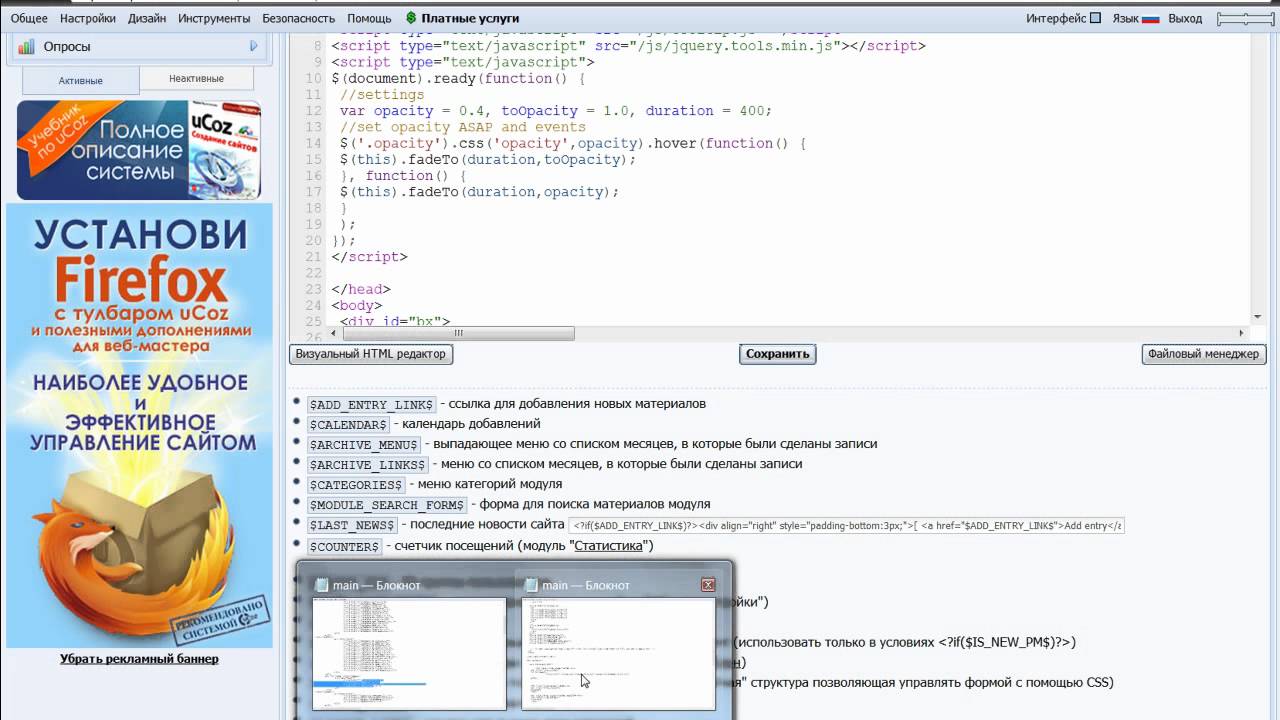Click the Статистика module link
1280x720 pixels.
click(610, 545)
